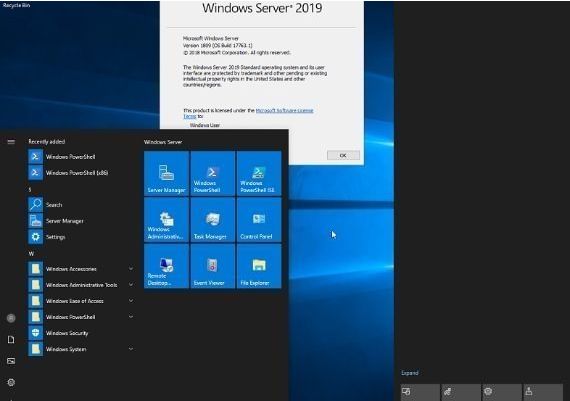This screenshot has height=401, width=570.
Task: Click the user account icon in Start
Action: point(11,318)
